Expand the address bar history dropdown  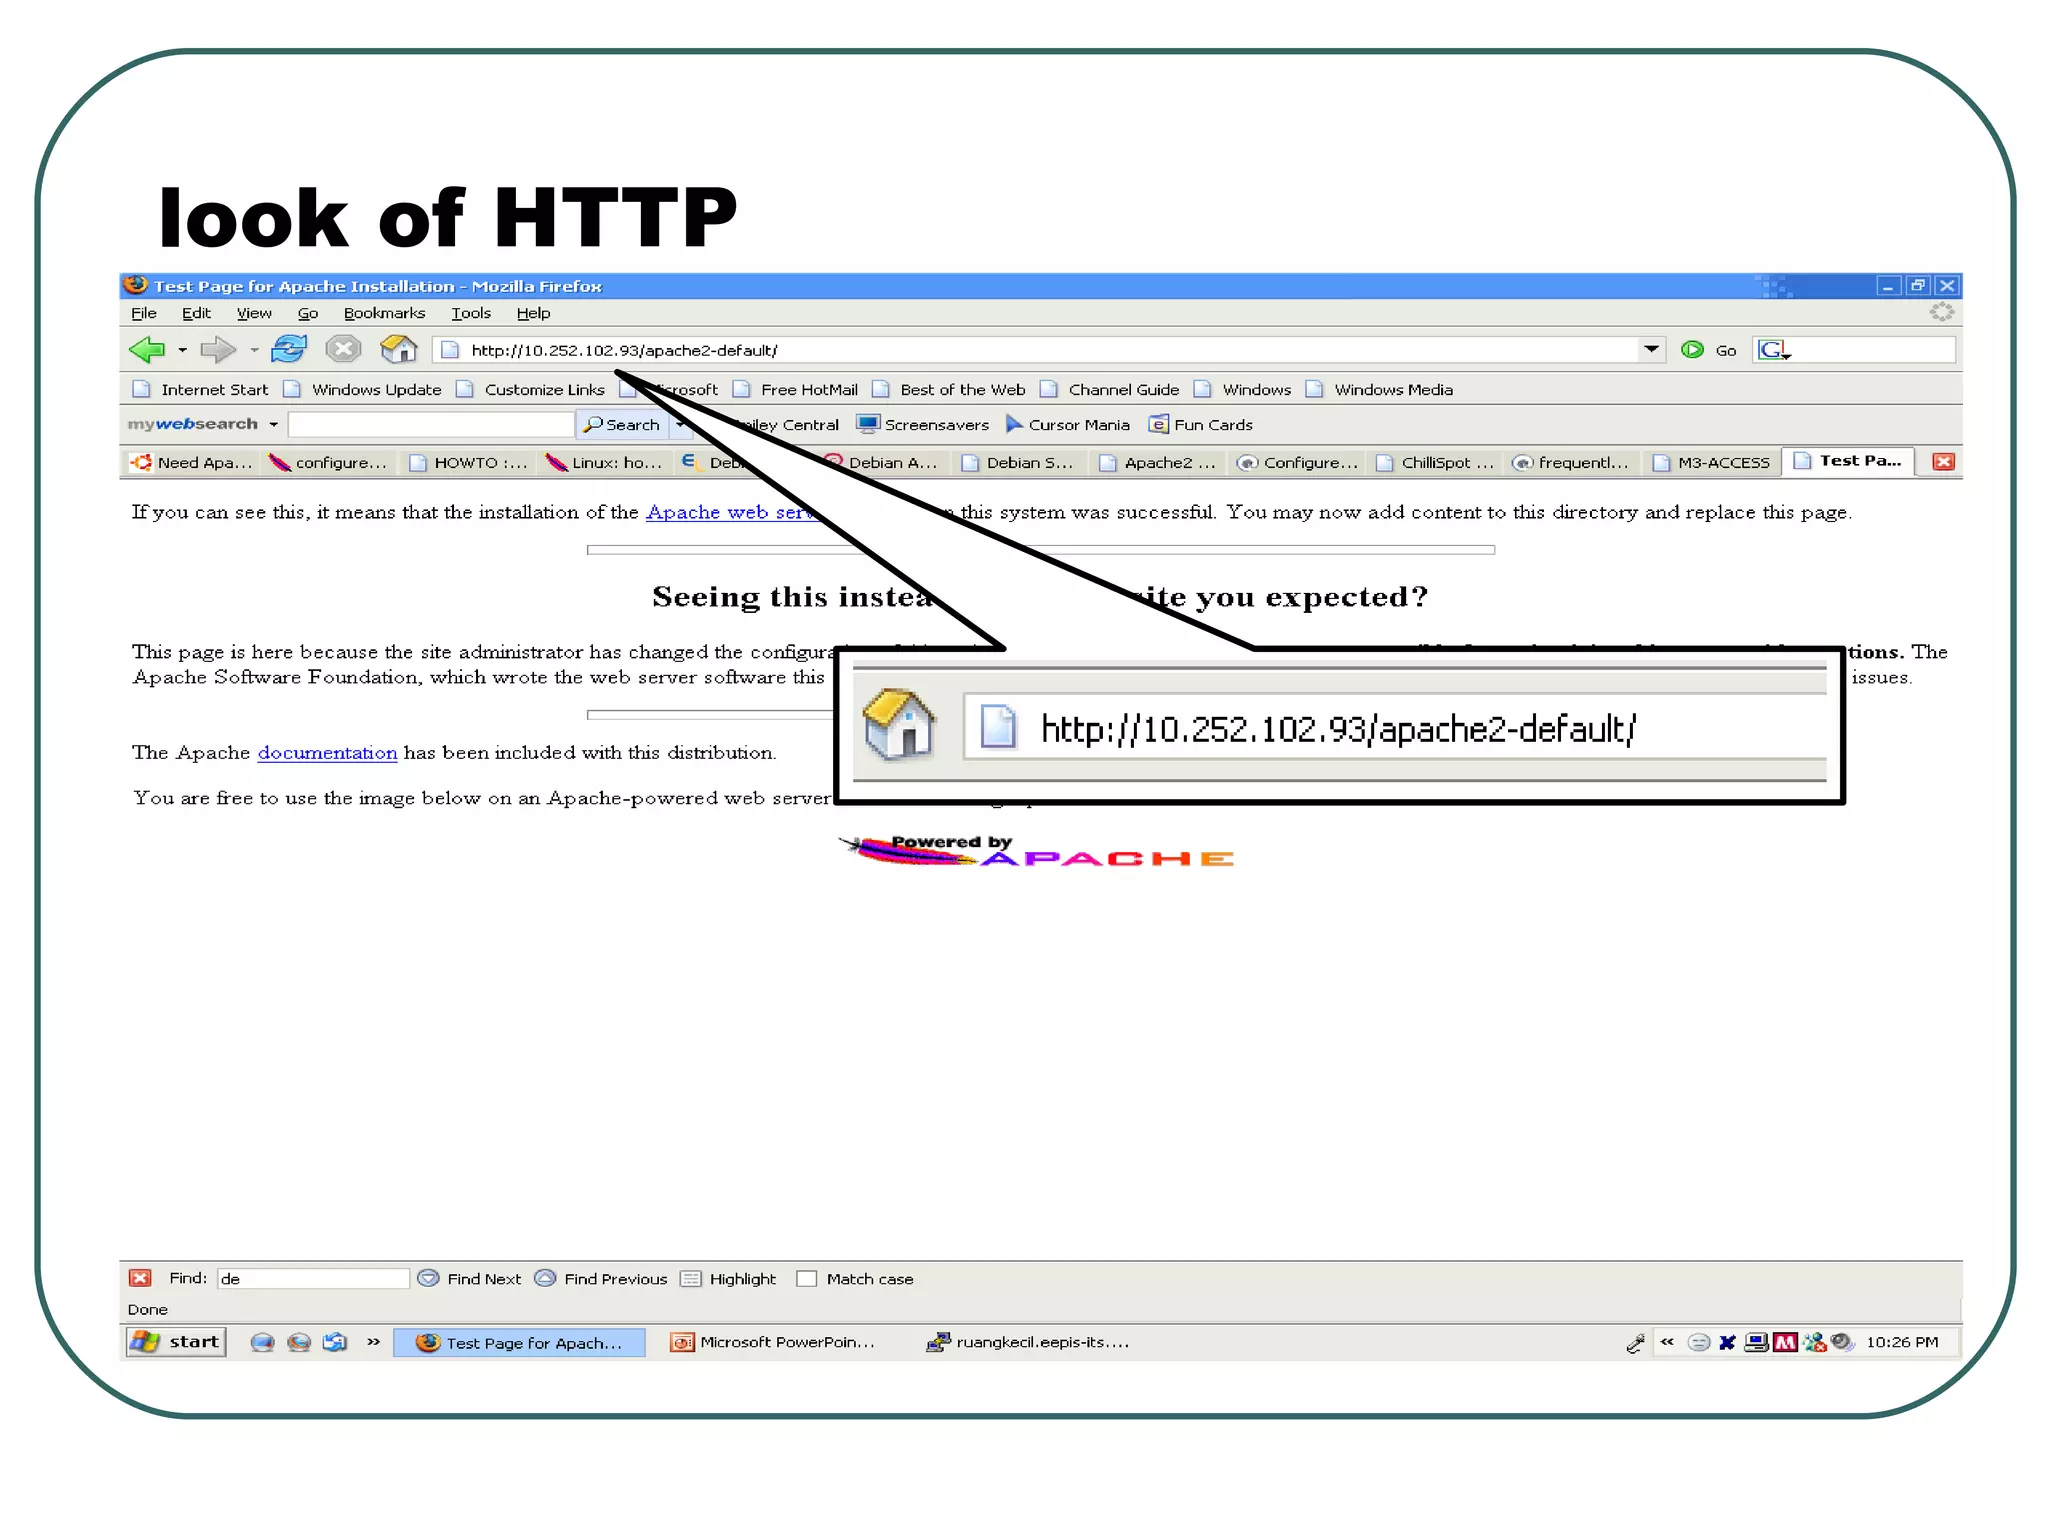pyautogui.click(x=1652, y=349)
